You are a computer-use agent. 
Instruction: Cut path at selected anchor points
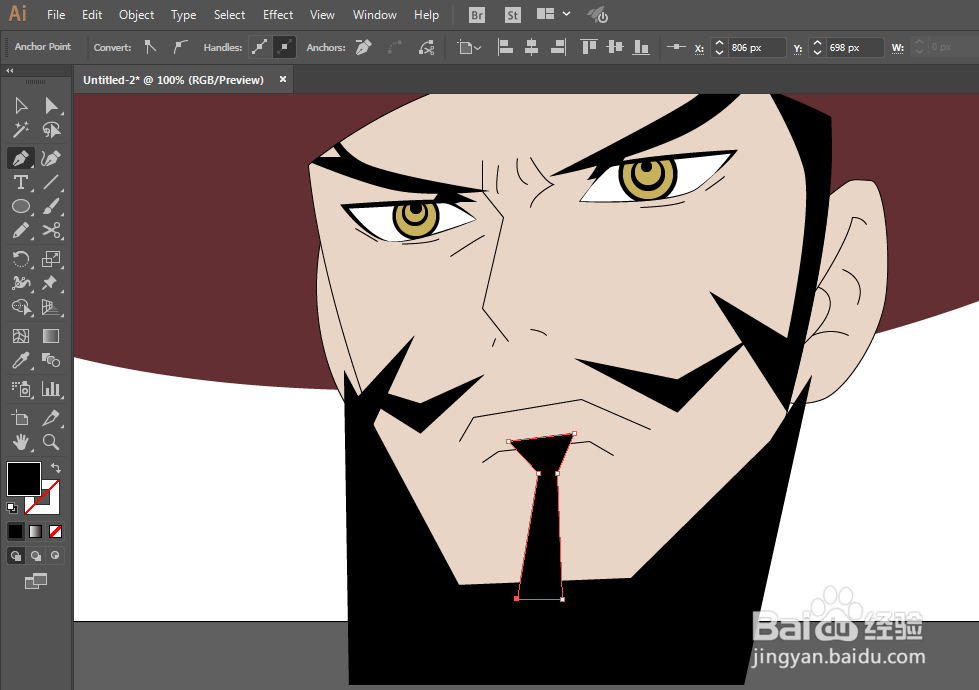426,47
